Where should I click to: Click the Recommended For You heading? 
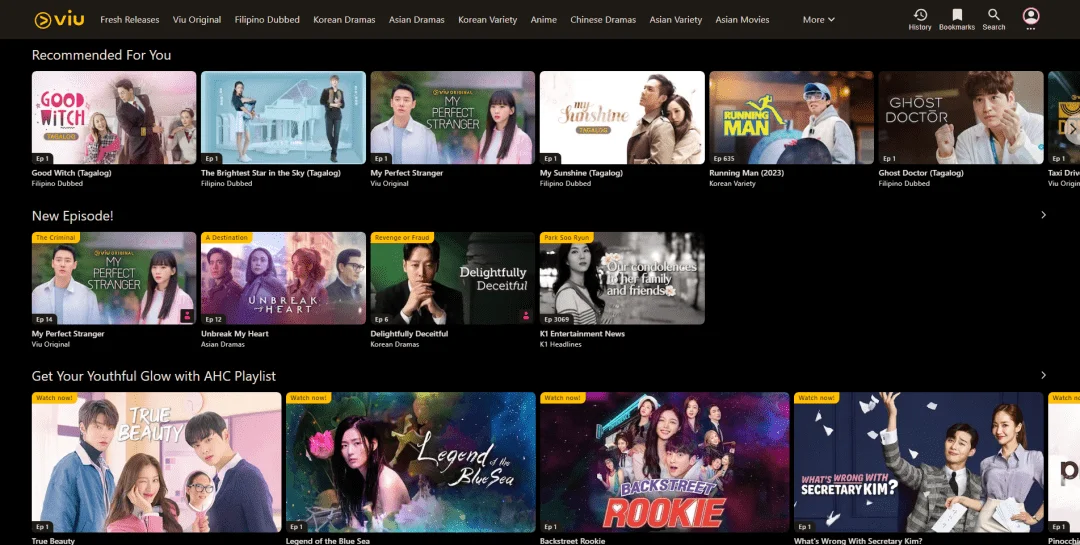(x=101, y=55)
